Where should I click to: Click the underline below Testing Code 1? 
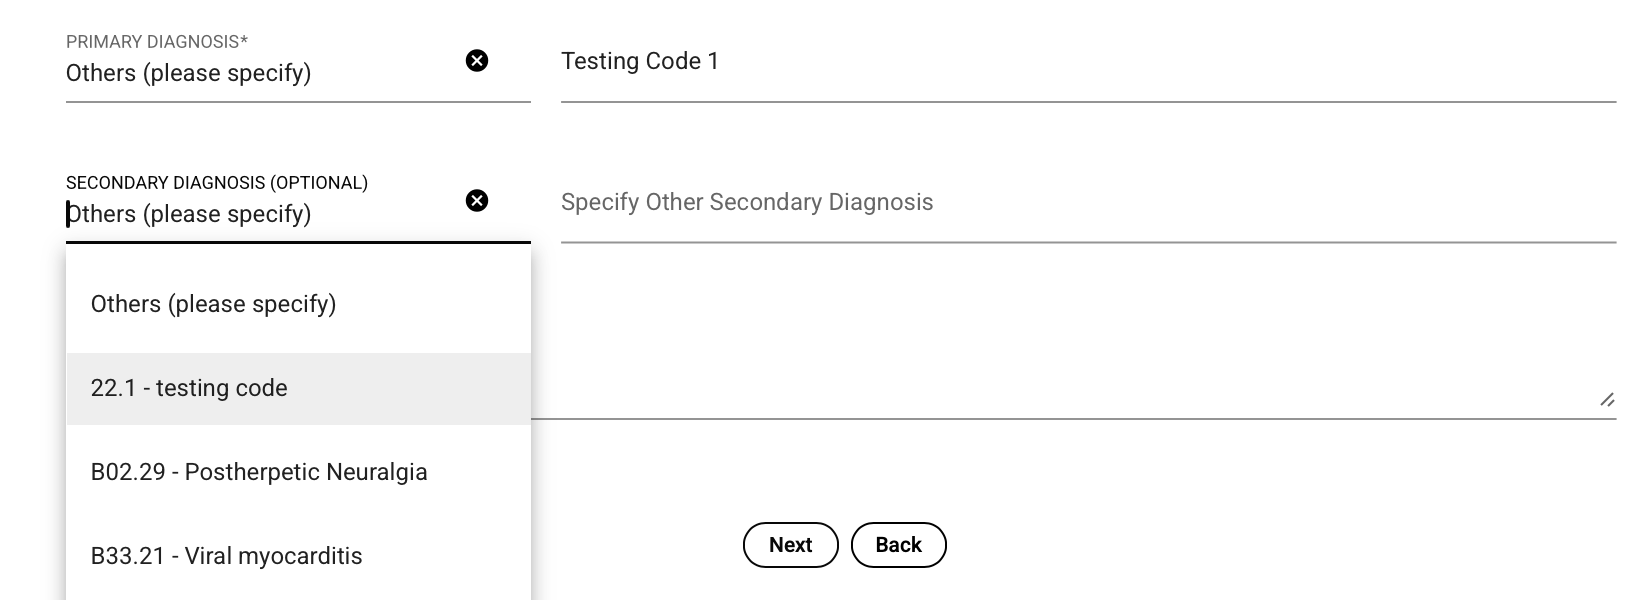(1088, 101)
